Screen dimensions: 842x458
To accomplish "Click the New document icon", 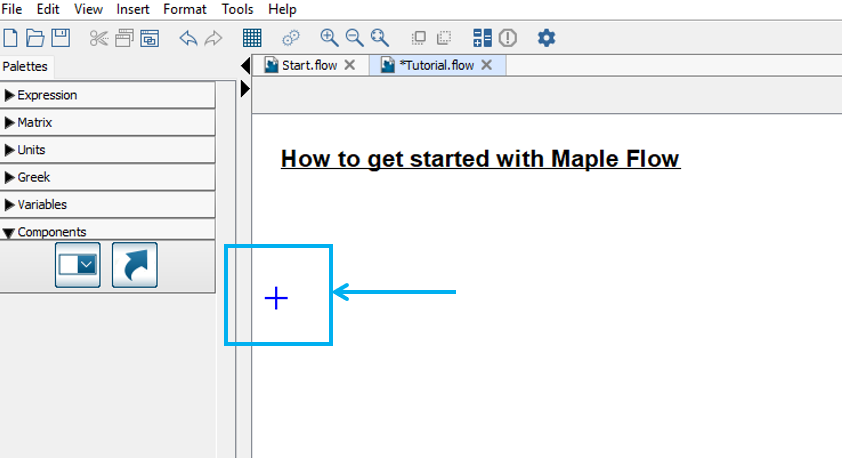I will [10, 38].
